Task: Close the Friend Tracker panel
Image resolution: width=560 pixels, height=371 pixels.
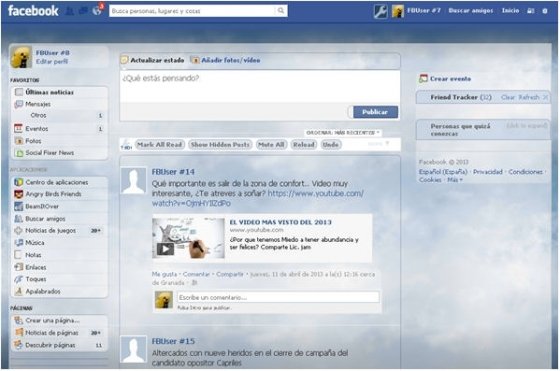Action: tap(545, 97)
